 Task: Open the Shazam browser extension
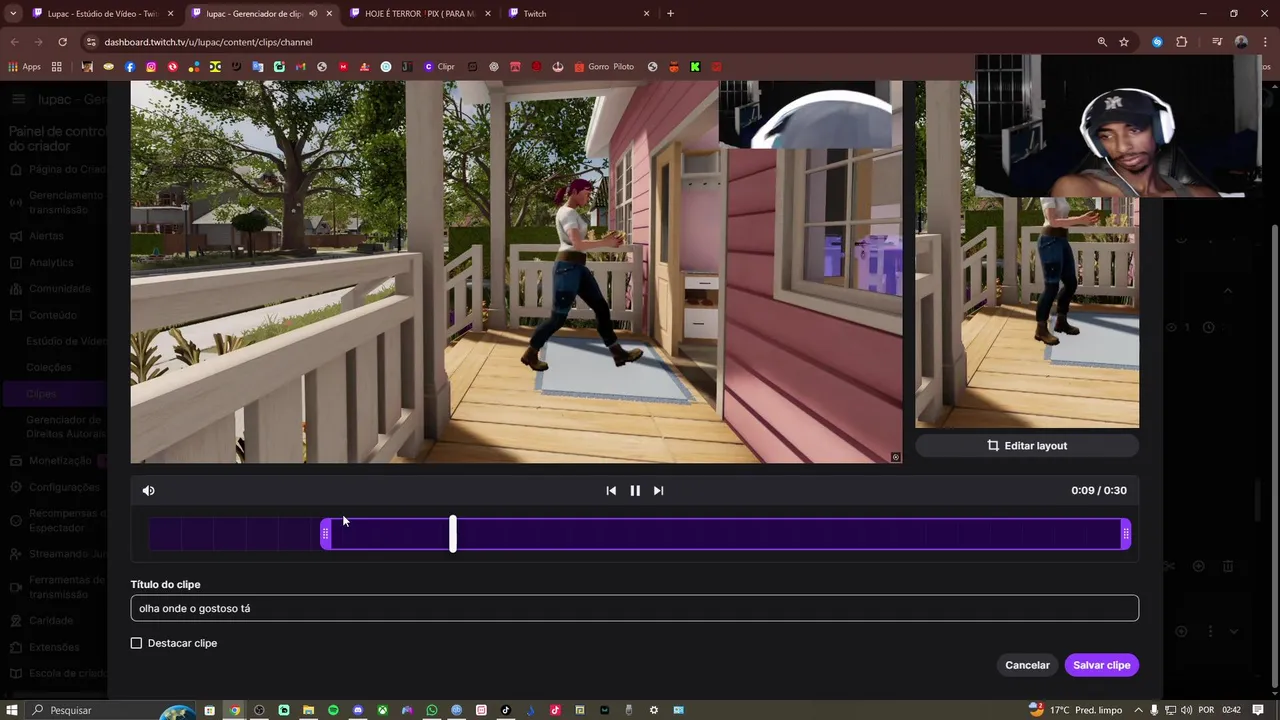(x=1157, y=42)
